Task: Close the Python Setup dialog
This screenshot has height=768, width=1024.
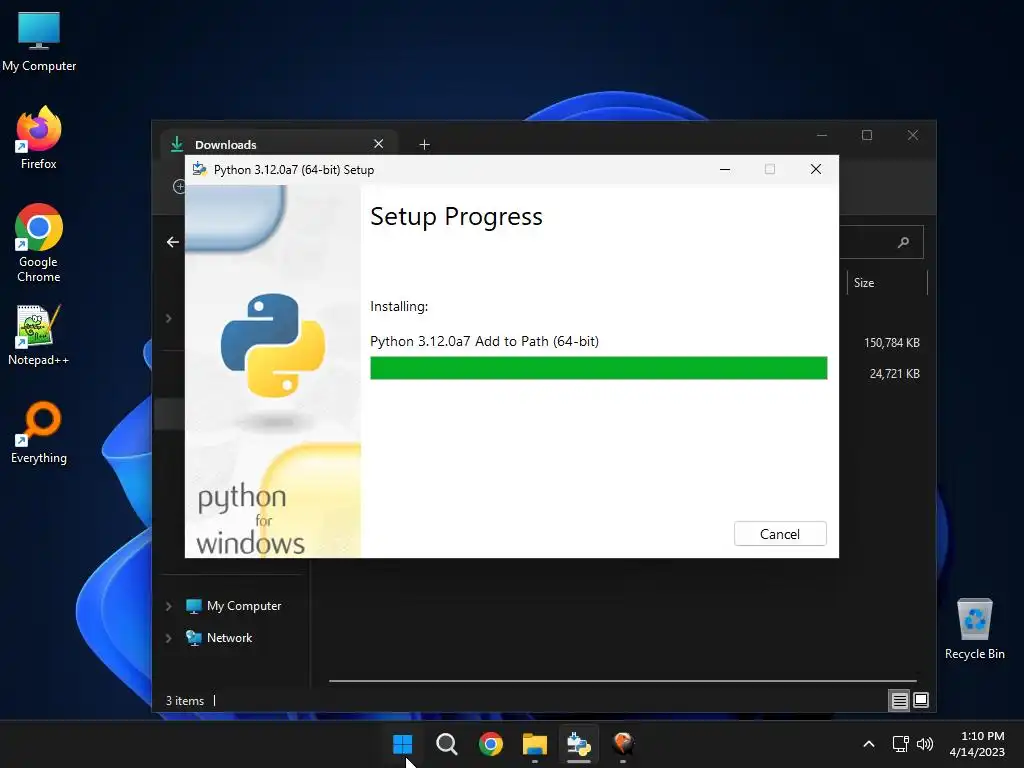Action: (816, 169)
